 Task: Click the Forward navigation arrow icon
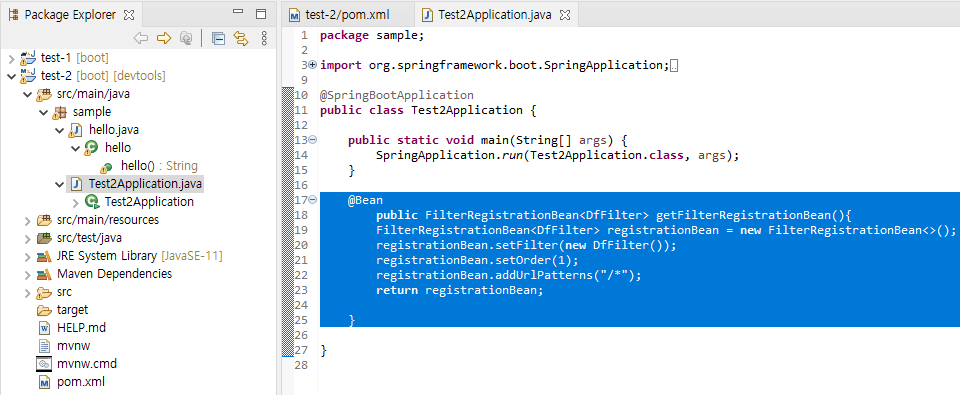[x=163, y=39]
